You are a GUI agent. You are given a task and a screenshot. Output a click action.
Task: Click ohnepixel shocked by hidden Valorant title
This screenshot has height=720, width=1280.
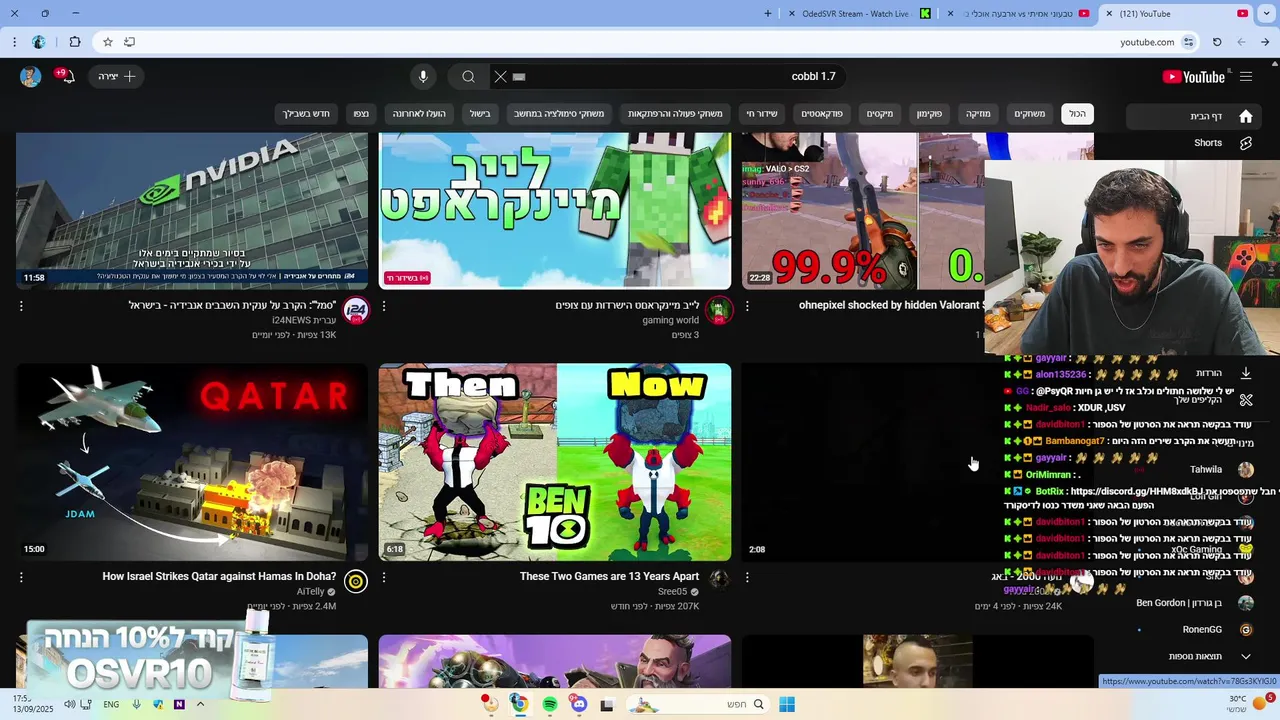892,305
